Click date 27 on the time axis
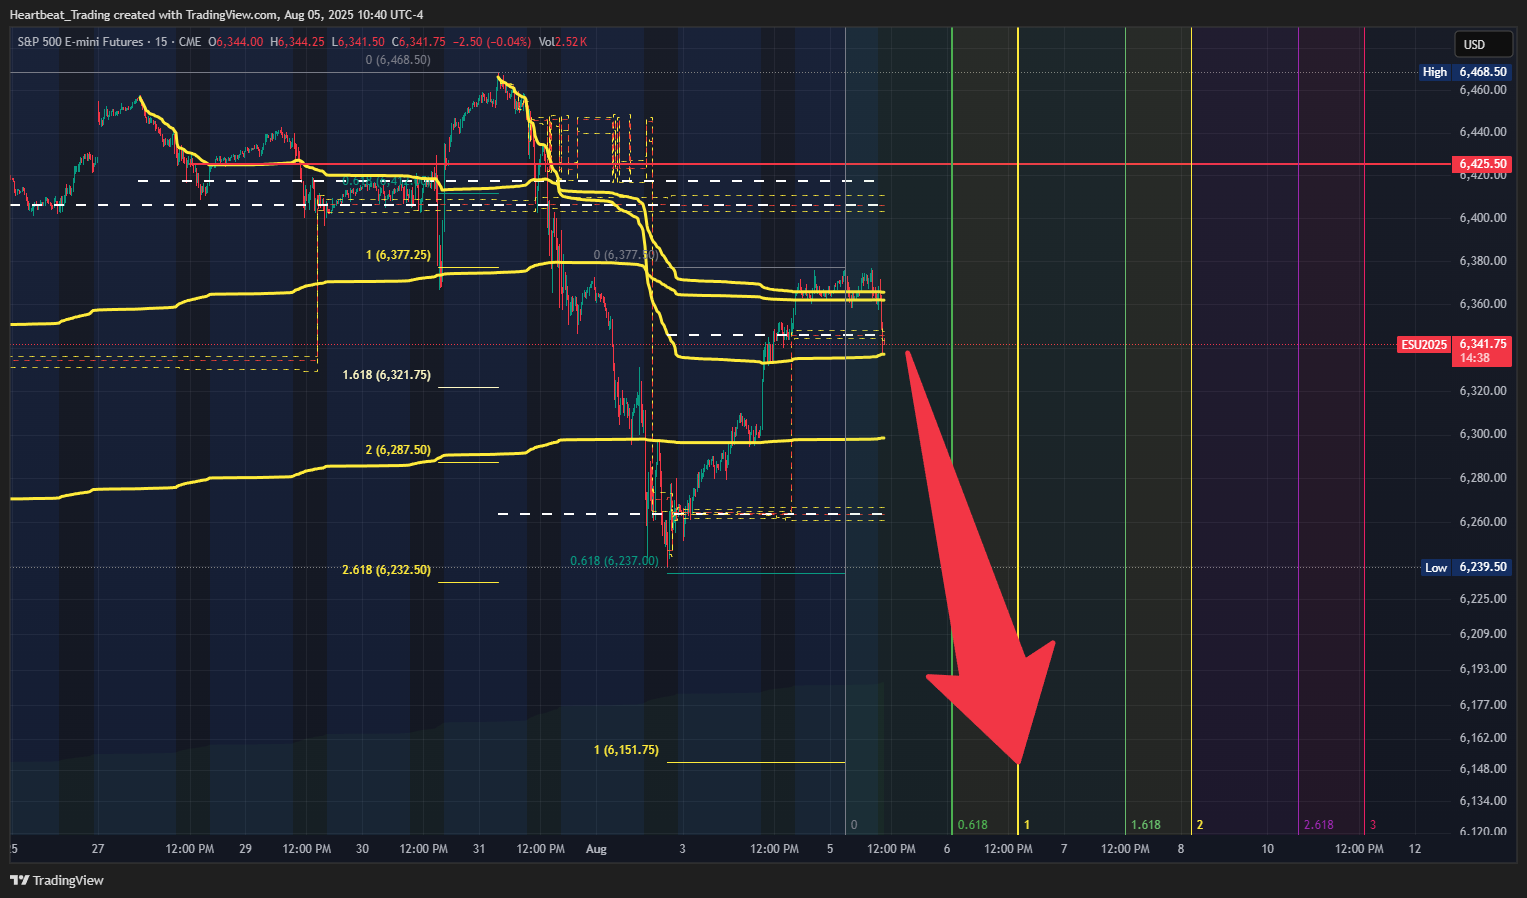 click(98, 849)
